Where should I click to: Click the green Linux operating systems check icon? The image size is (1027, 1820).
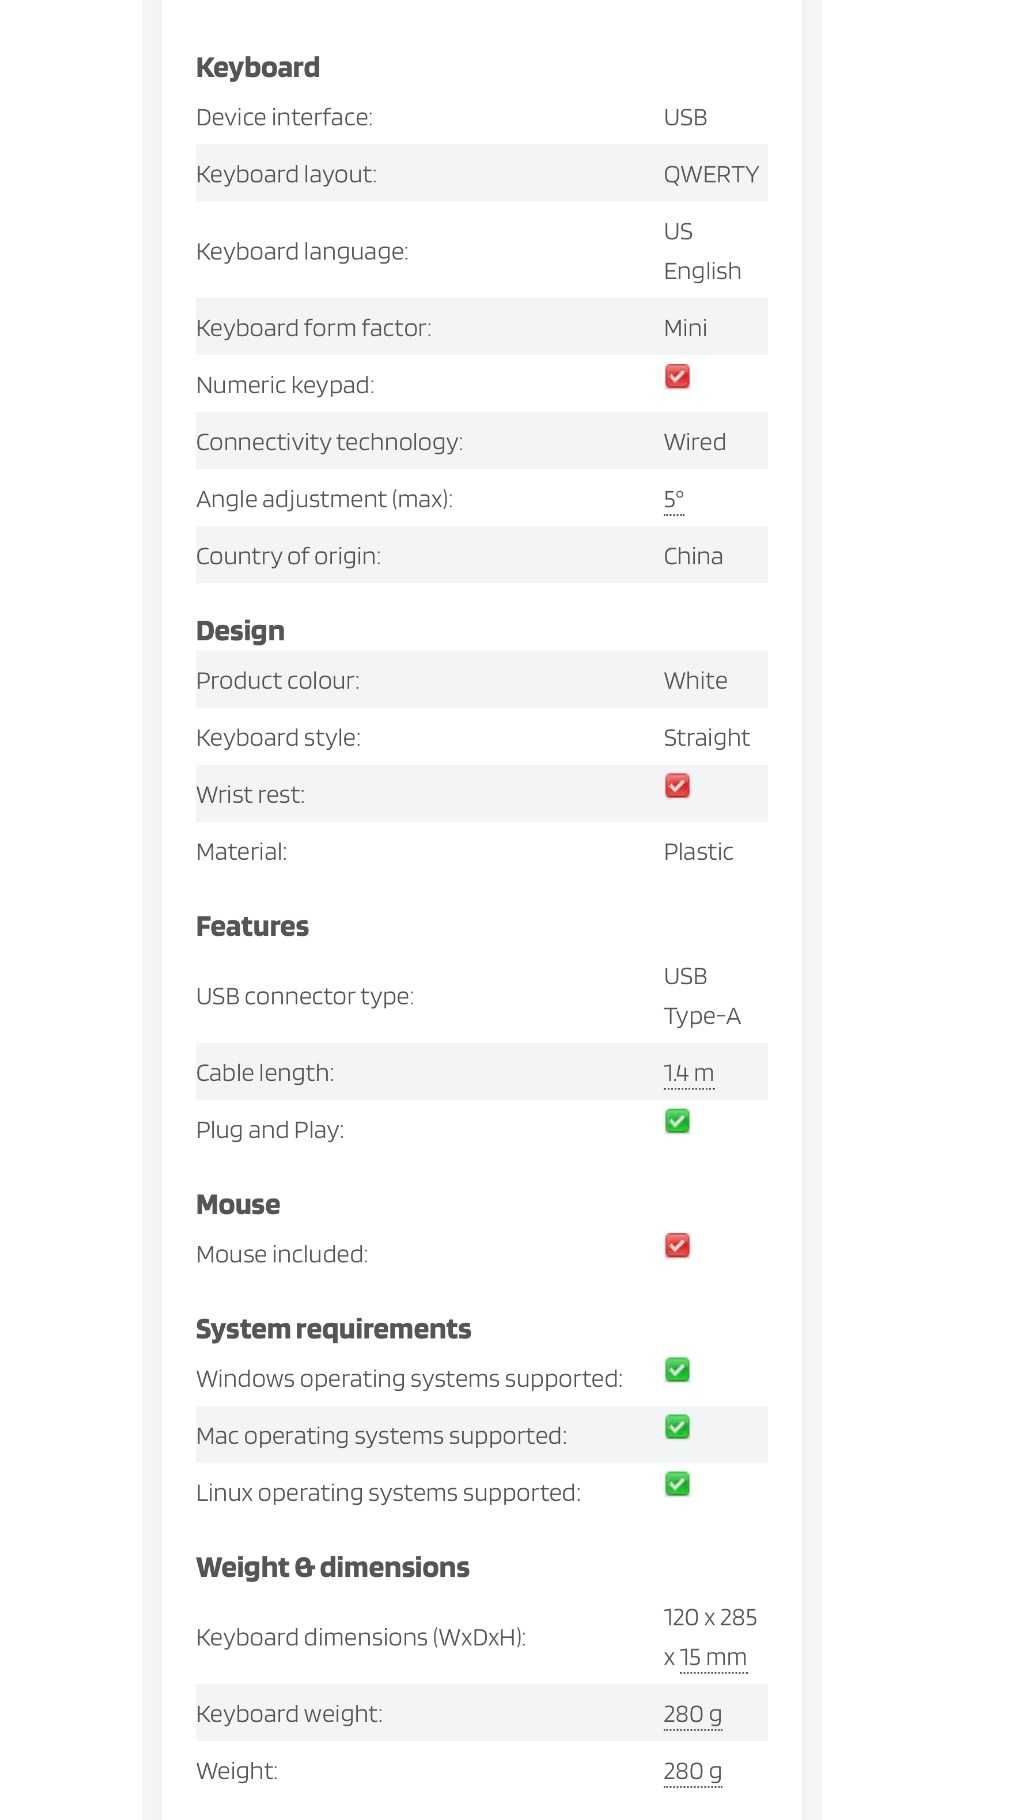(x=677, y=1483)
